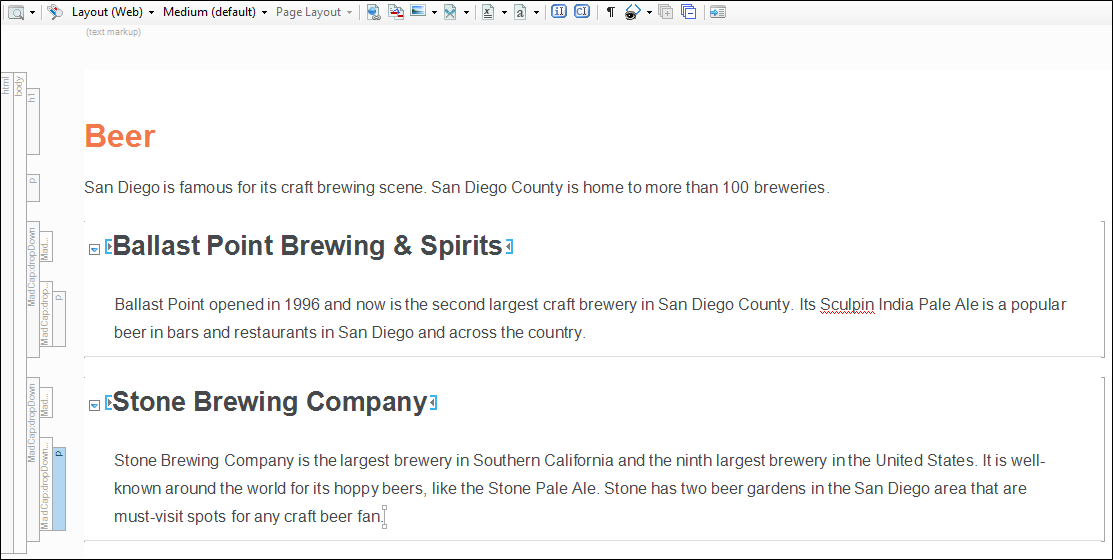Toggle the concept entry mode icon
Image resolution: width=1113 pixels, height=560 pixels.
click(x=582, y=11)
